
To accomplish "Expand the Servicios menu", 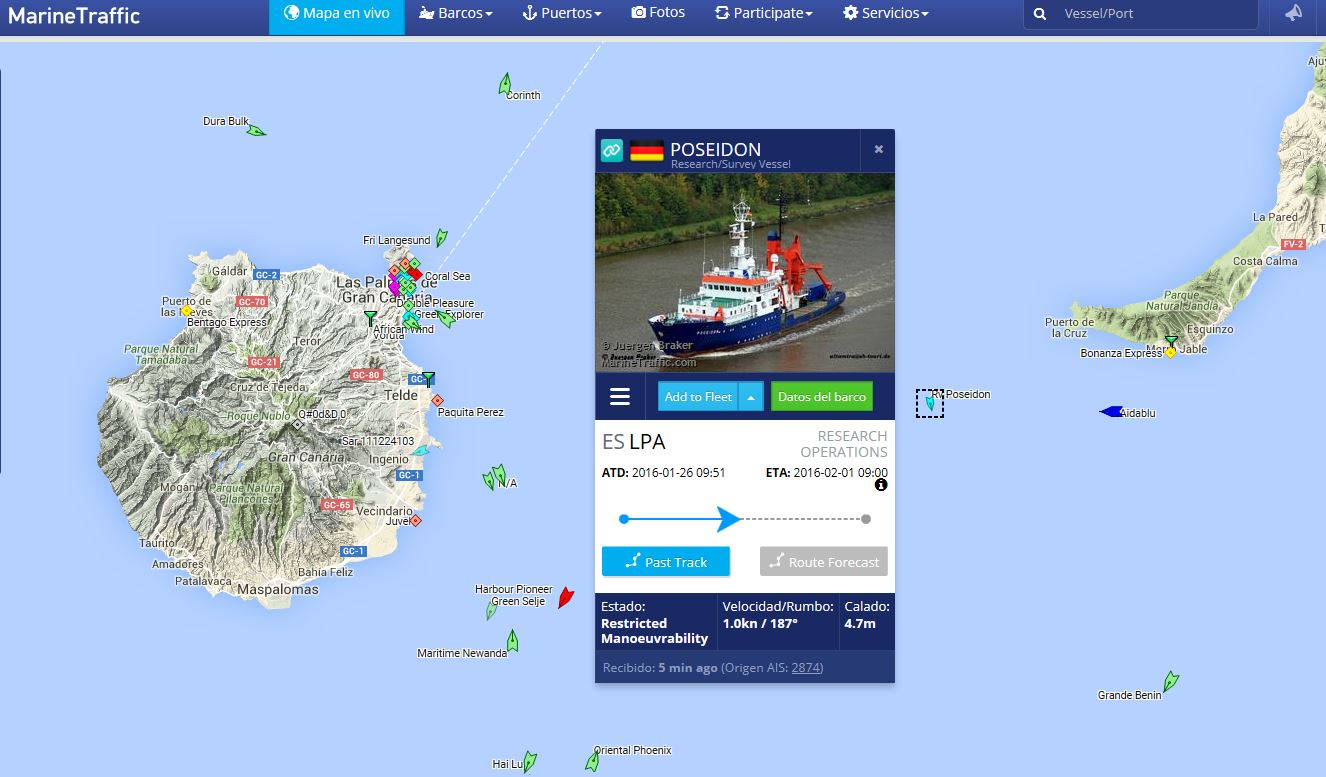I will pos(886,14).
